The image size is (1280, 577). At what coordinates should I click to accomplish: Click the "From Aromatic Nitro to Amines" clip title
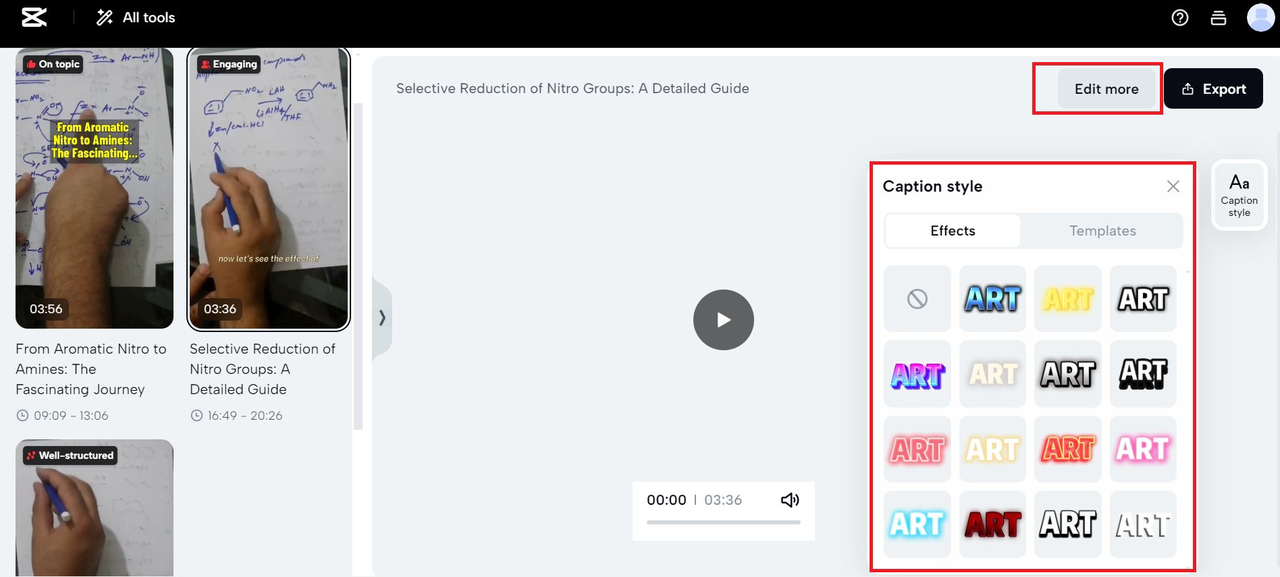point(91,369)
